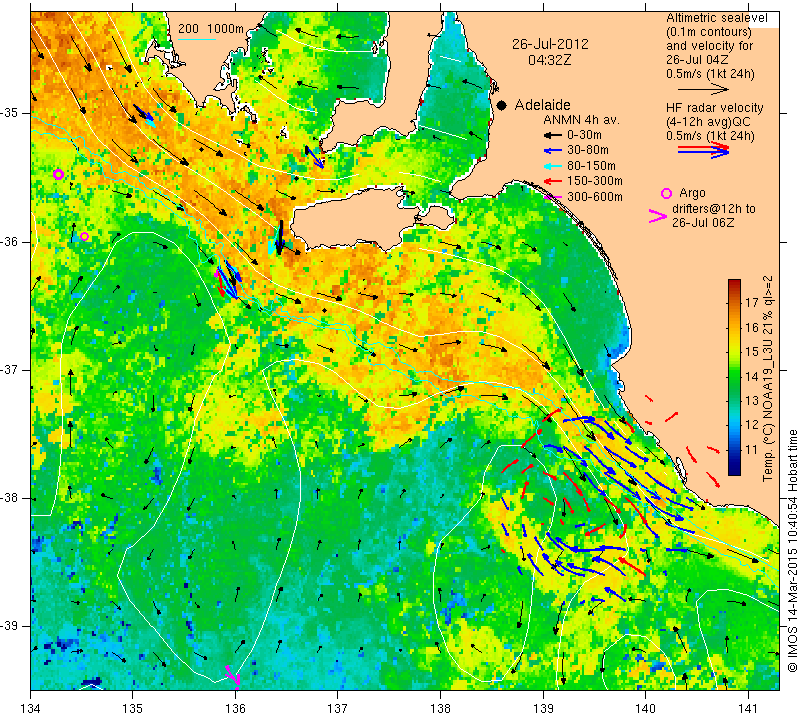Viewport: 800px width, 720px height.
Task: Click latitude axis label -37
Action: coord(11,369)
